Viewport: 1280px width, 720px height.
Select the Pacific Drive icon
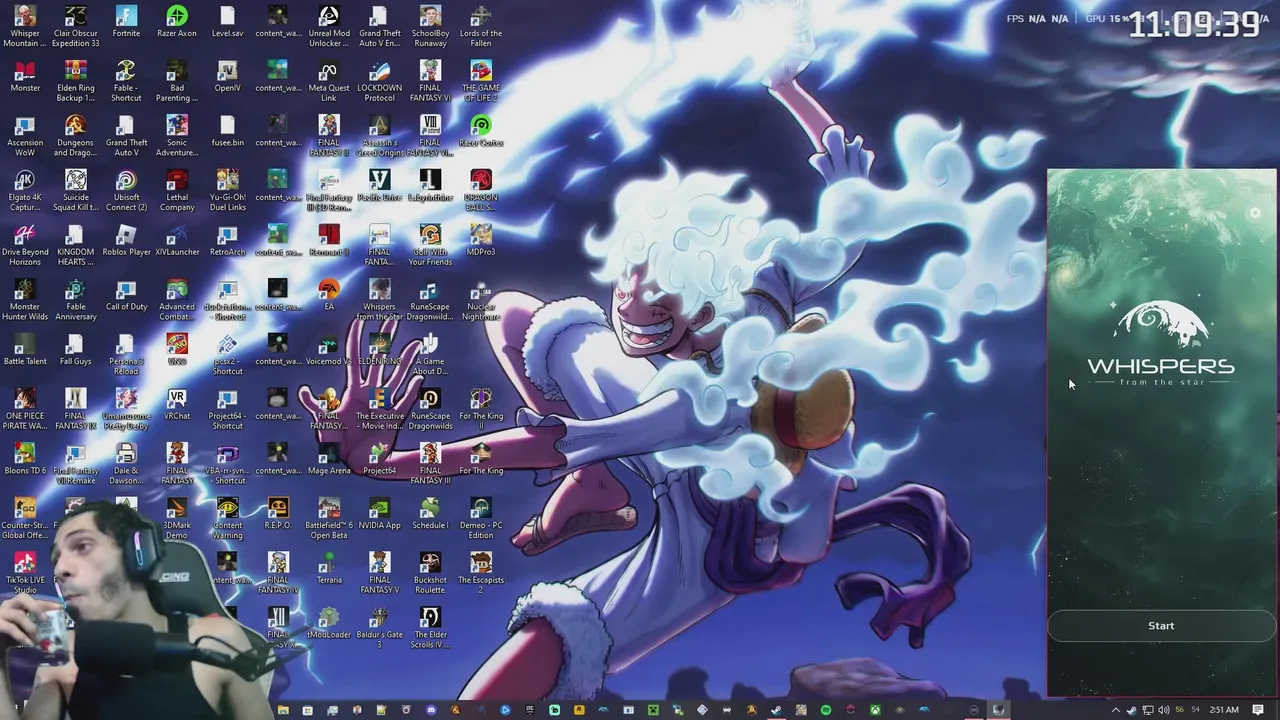(x=379, y=186)
